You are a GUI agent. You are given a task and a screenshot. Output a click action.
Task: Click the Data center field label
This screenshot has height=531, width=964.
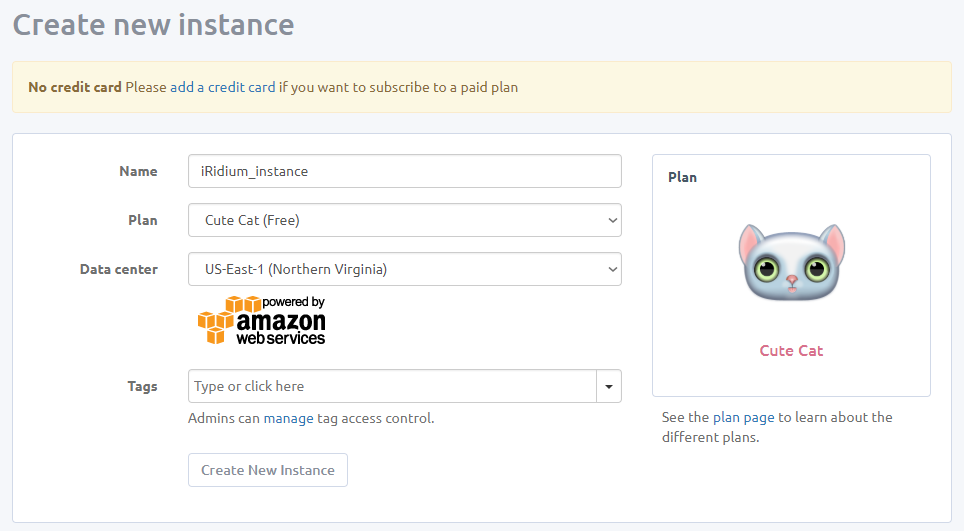pos(119,269)
